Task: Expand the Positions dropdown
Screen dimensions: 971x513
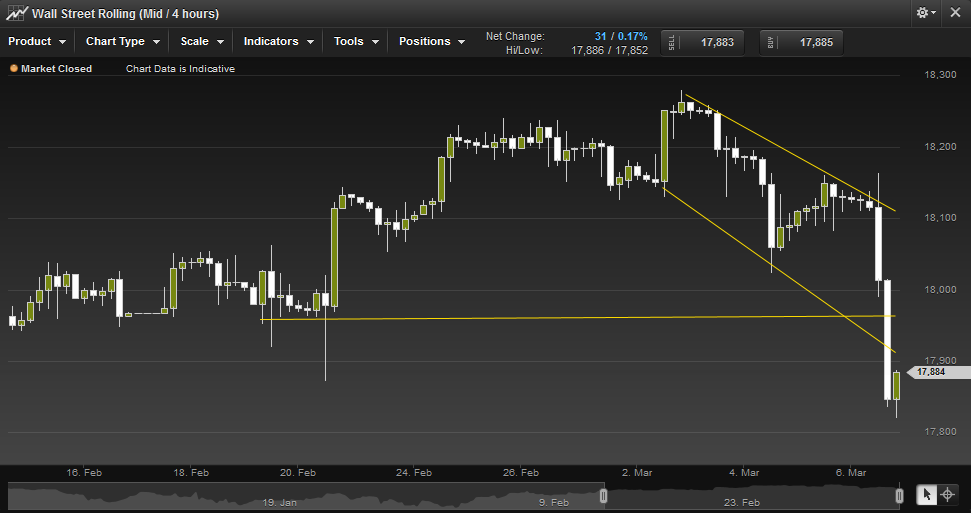Action: tap(431, 42)
